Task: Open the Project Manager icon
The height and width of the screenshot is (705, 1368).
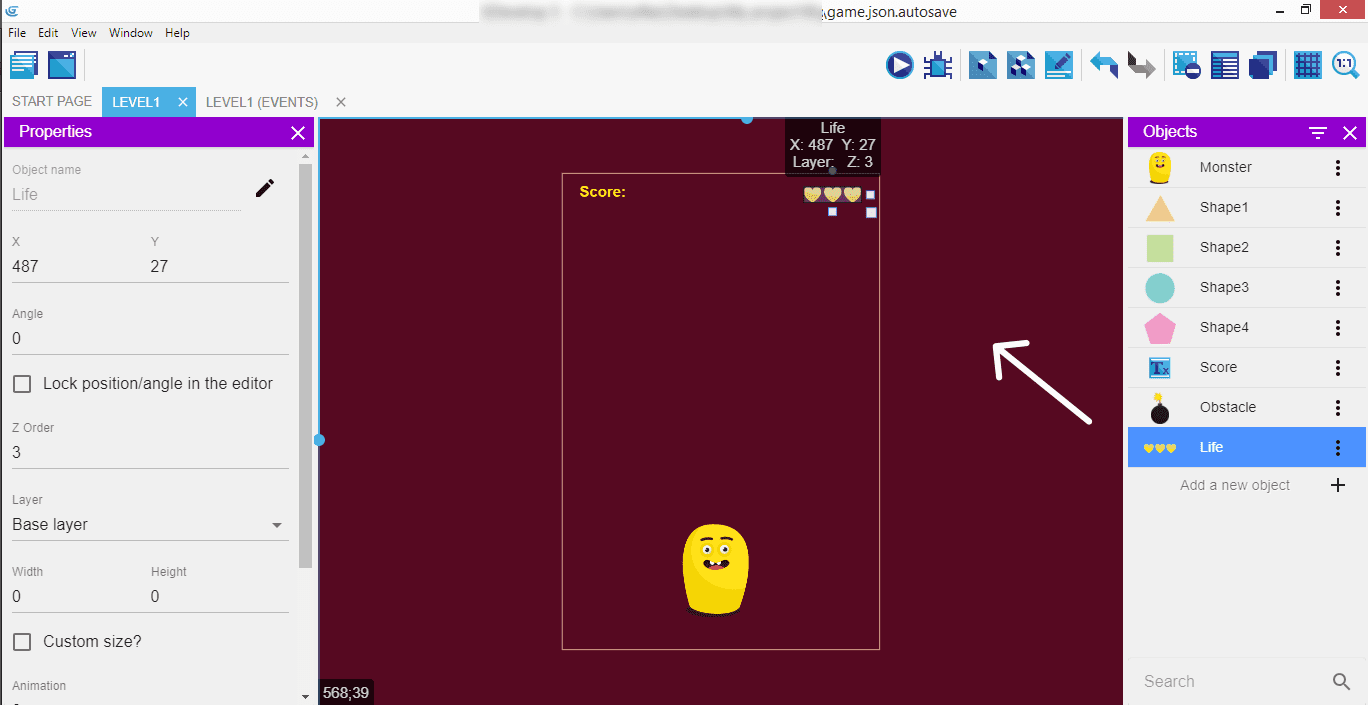Action: [24, 66]
